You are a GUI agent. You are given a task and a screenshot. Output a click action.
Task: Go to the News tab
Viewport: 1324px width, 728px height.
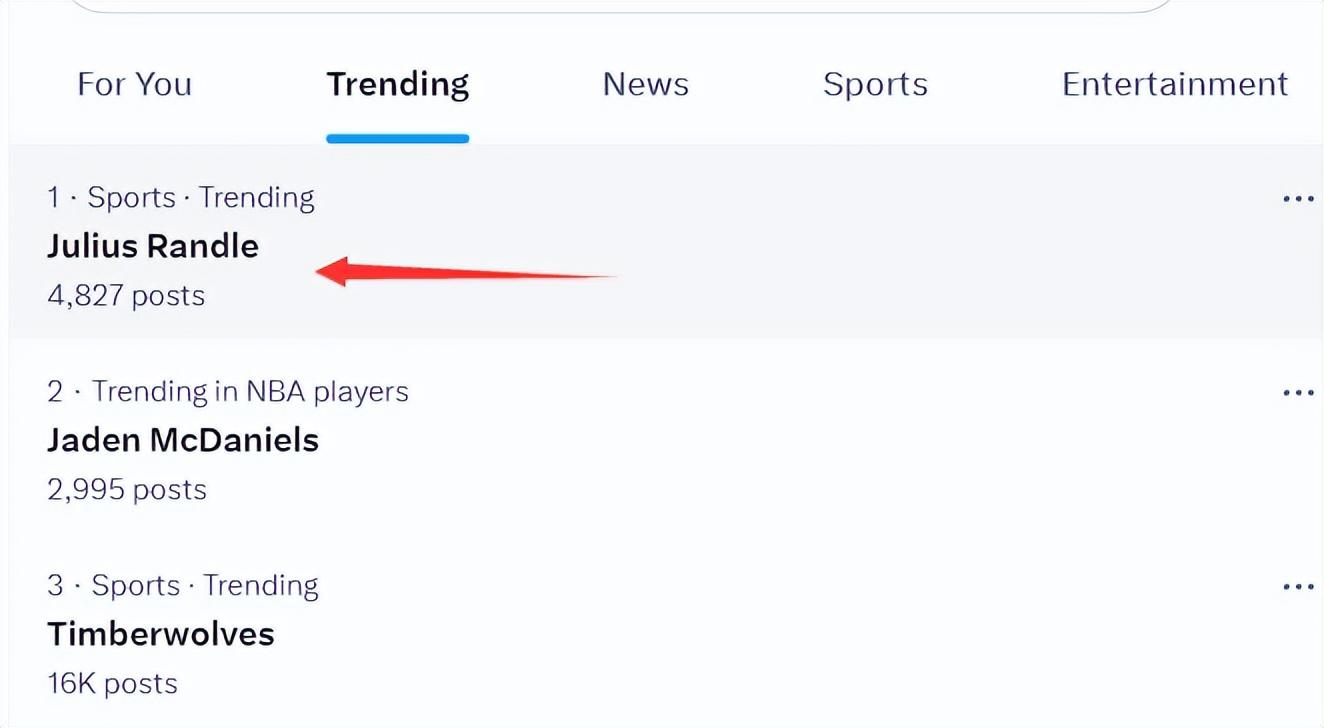click(x=646, y=85)
